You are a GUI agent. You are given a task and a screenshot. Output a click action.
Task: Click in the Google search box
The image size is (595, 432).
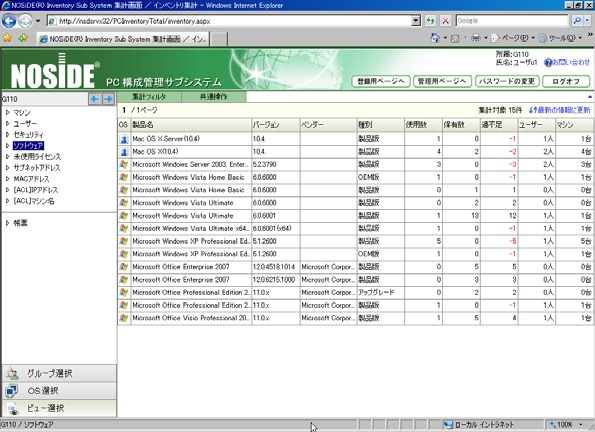[x=512, y=21]
